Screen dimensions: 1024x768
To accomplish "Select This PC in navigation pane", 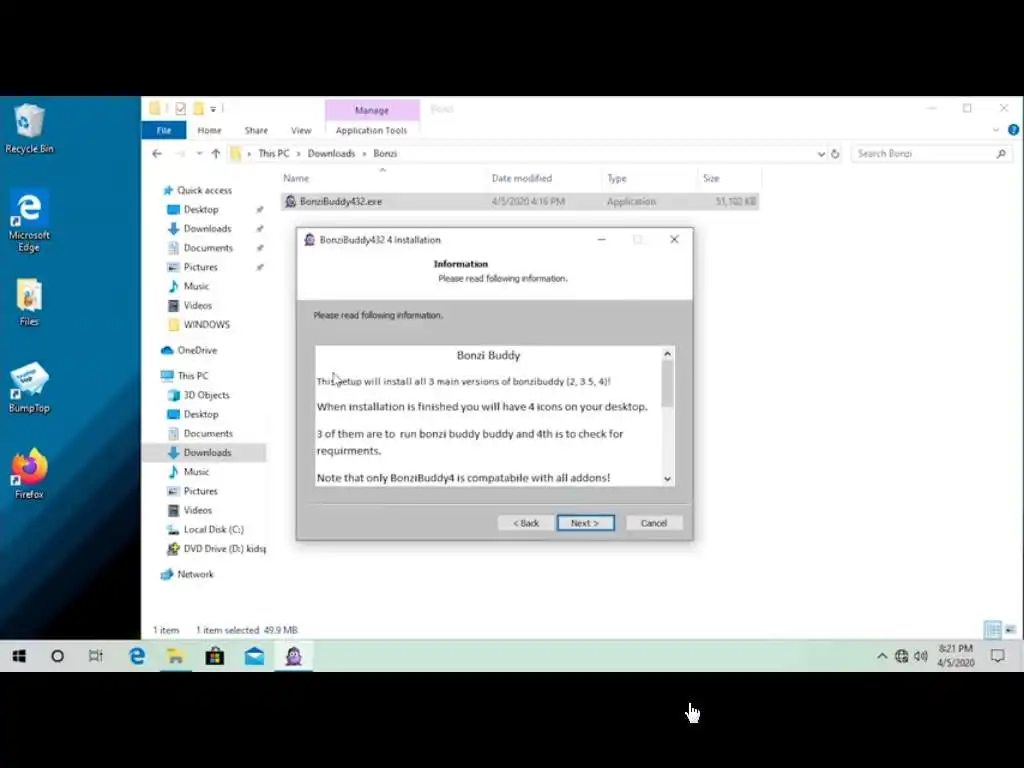I will pos(193,376).
